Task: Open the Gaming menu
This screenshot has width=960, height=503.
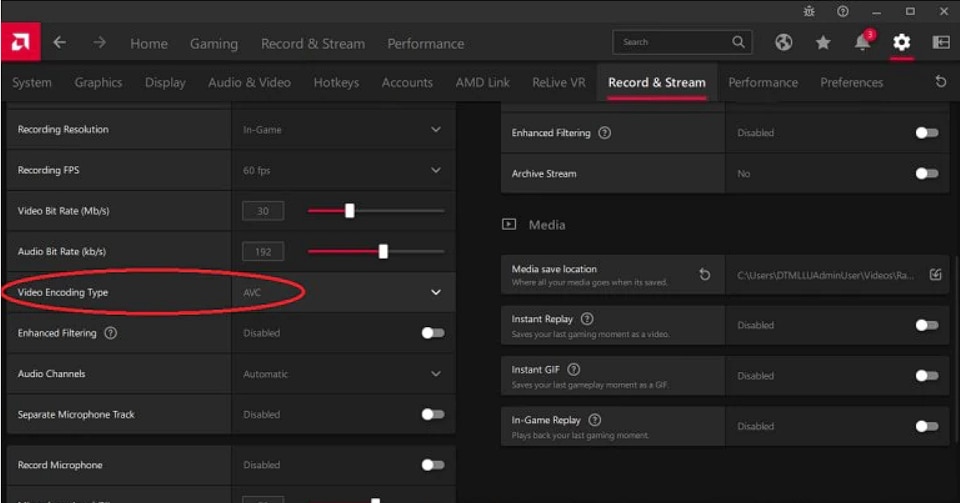Action: click(214, 43)
